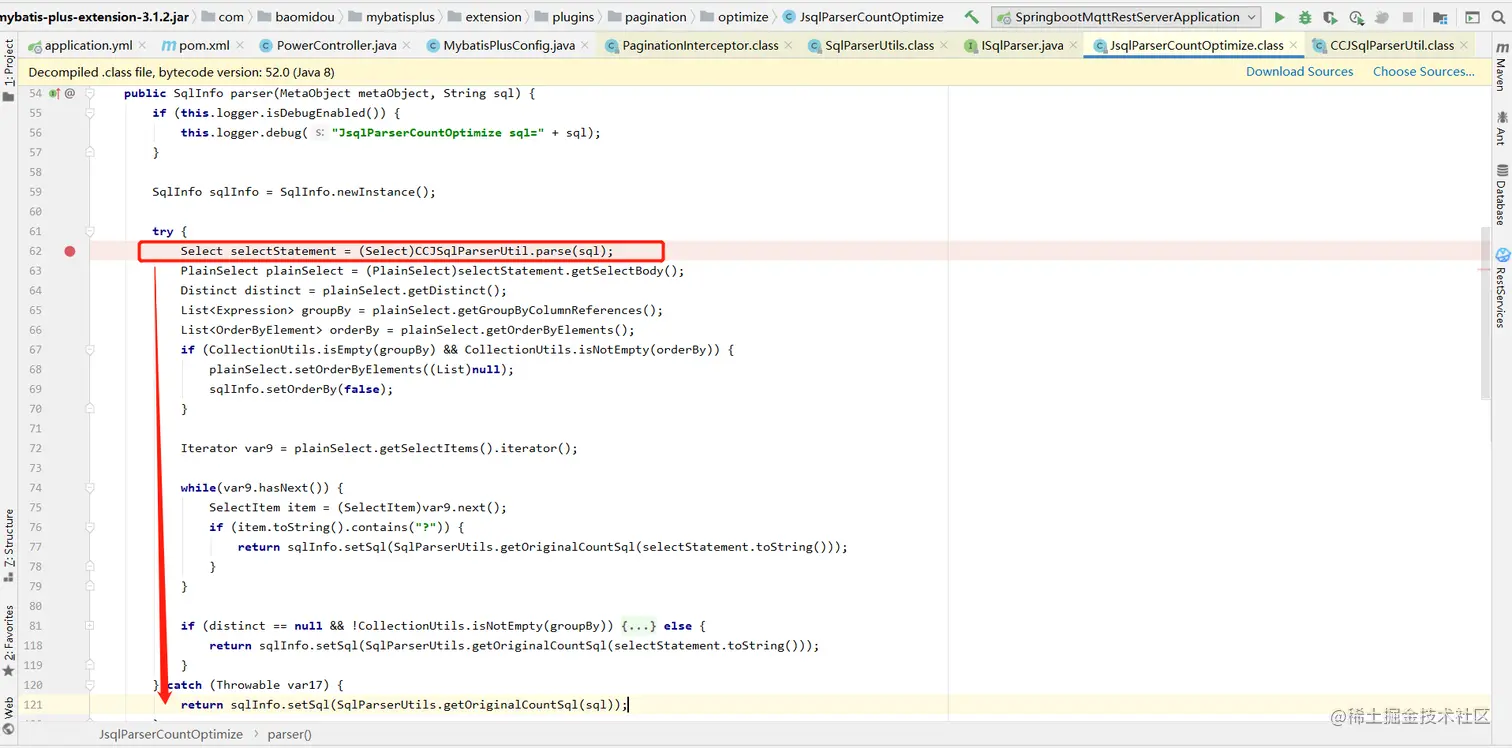Run SpringbootMqttRestServerApplication with green play icon
The width and height of the screenshot is (1512, 748).
[1279, 17]
